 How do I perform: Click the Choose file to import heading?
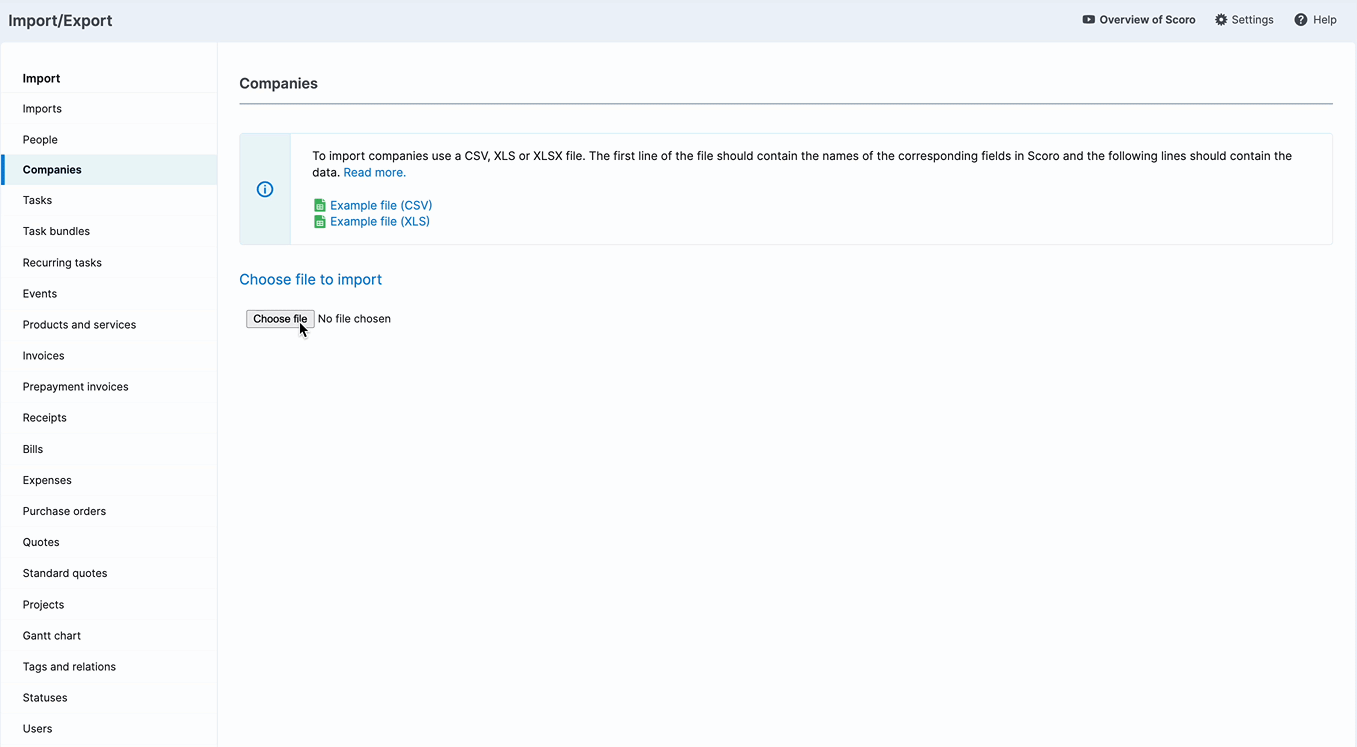tap(310, 280)
